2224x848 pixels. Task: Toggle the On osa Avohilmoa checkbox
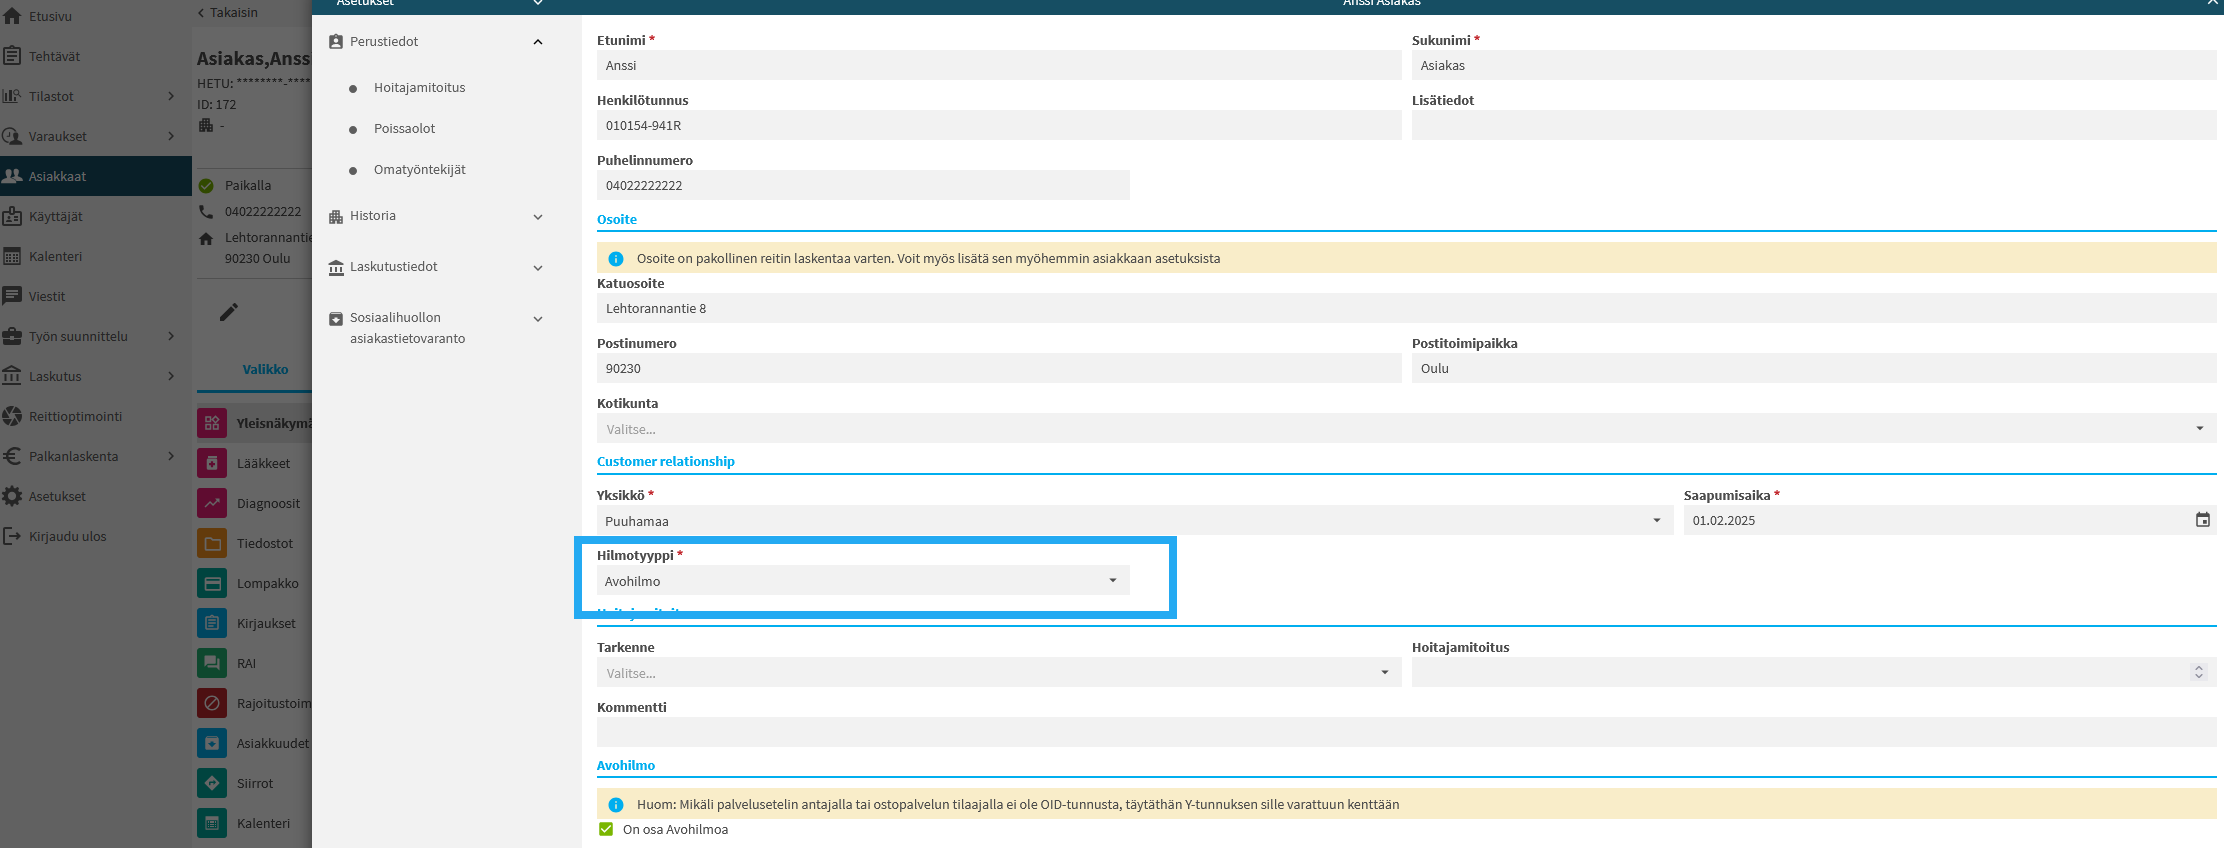606,829
